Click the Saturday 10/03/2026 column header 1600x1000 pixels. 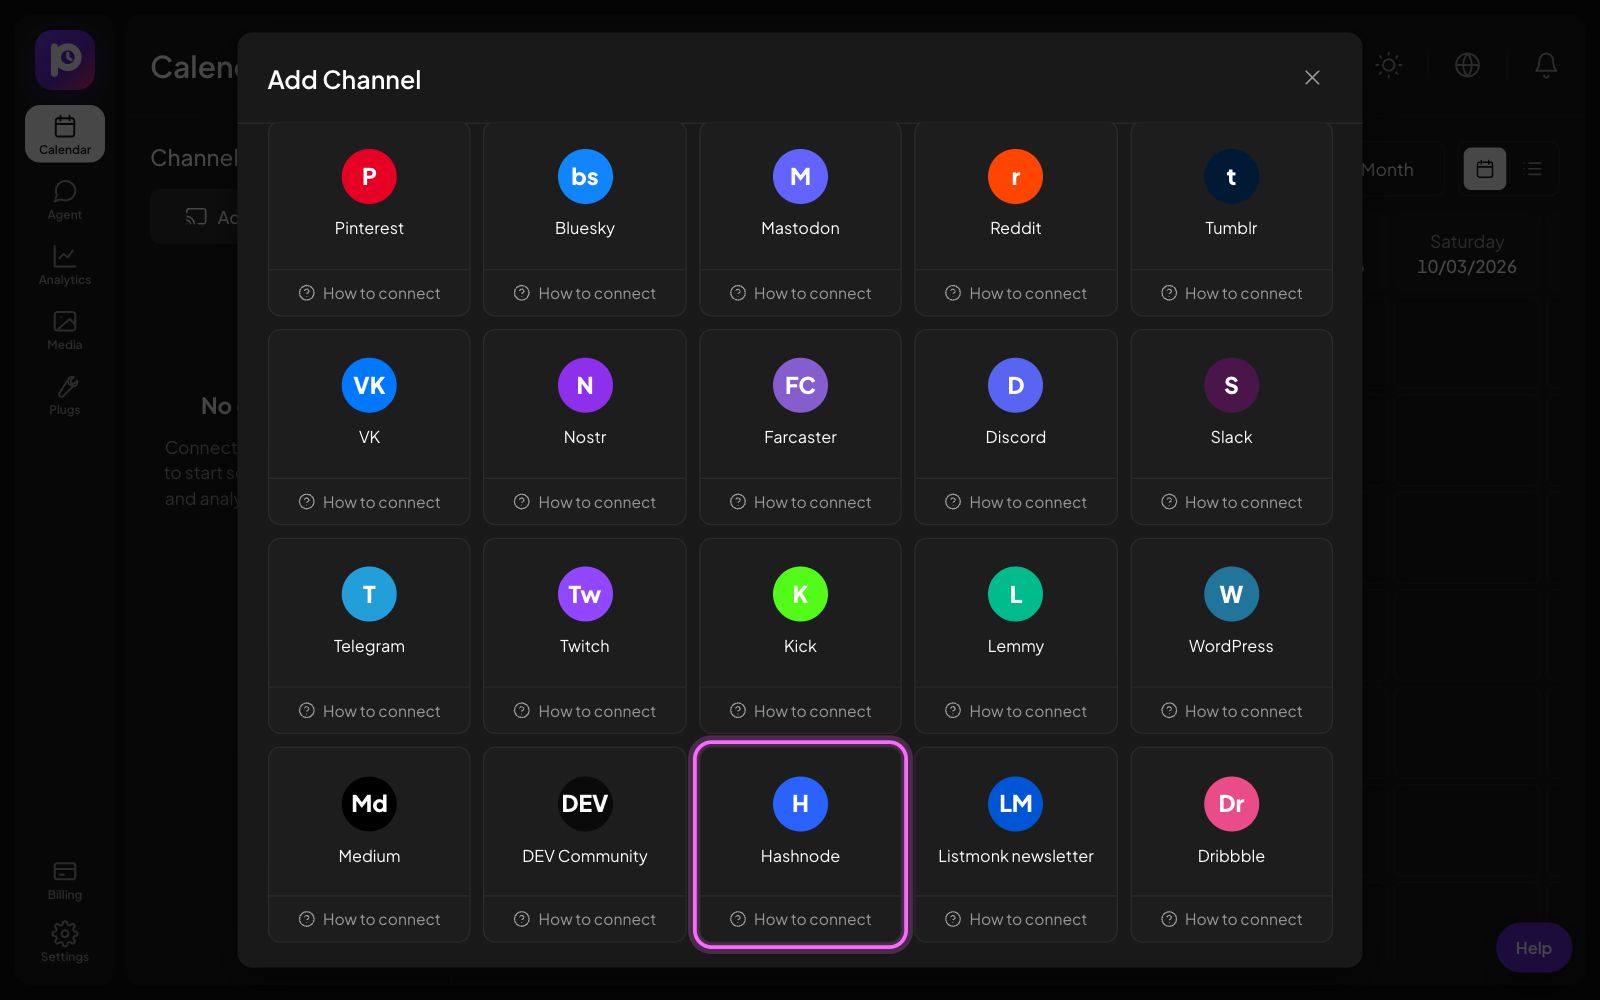pyautogui.click(x=1466, y=254)
